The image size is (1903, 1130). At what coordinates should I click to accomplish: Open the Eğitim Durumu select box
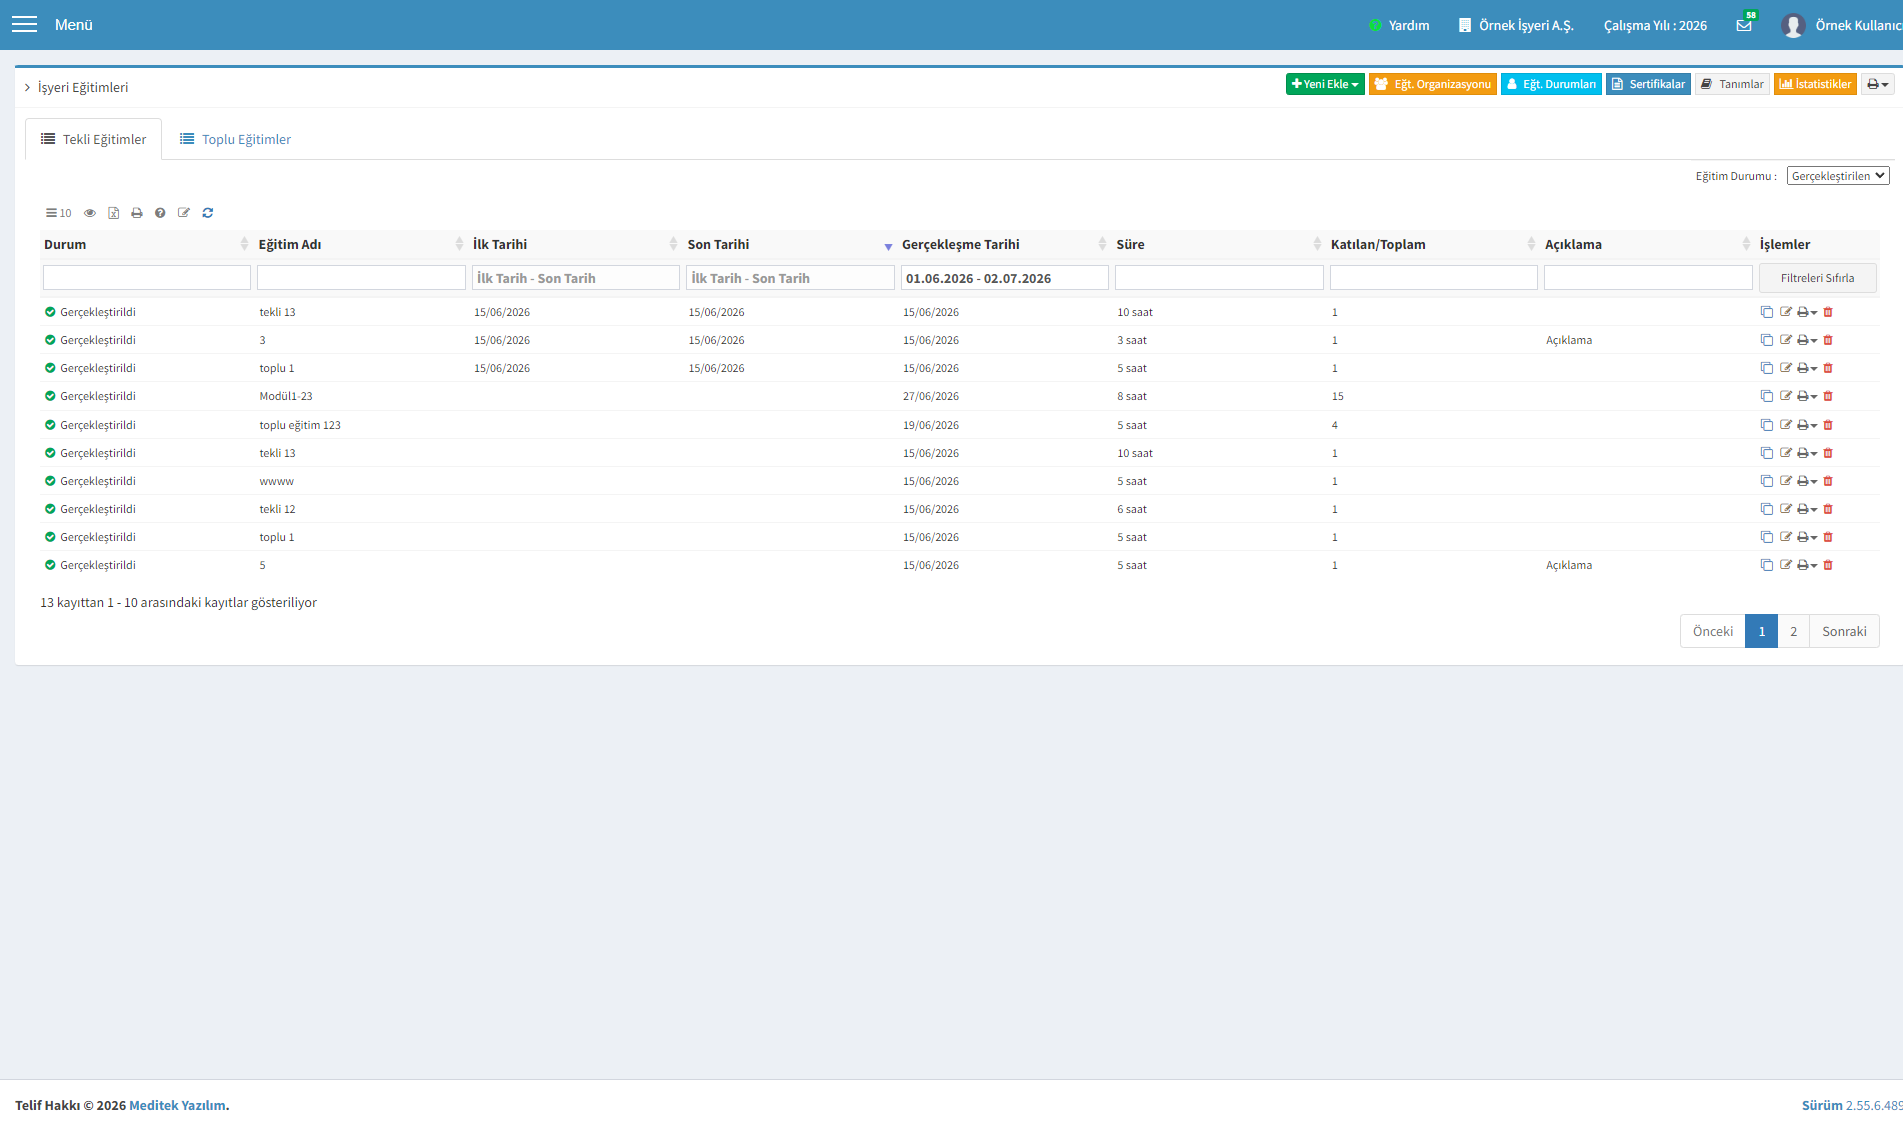1838,176
